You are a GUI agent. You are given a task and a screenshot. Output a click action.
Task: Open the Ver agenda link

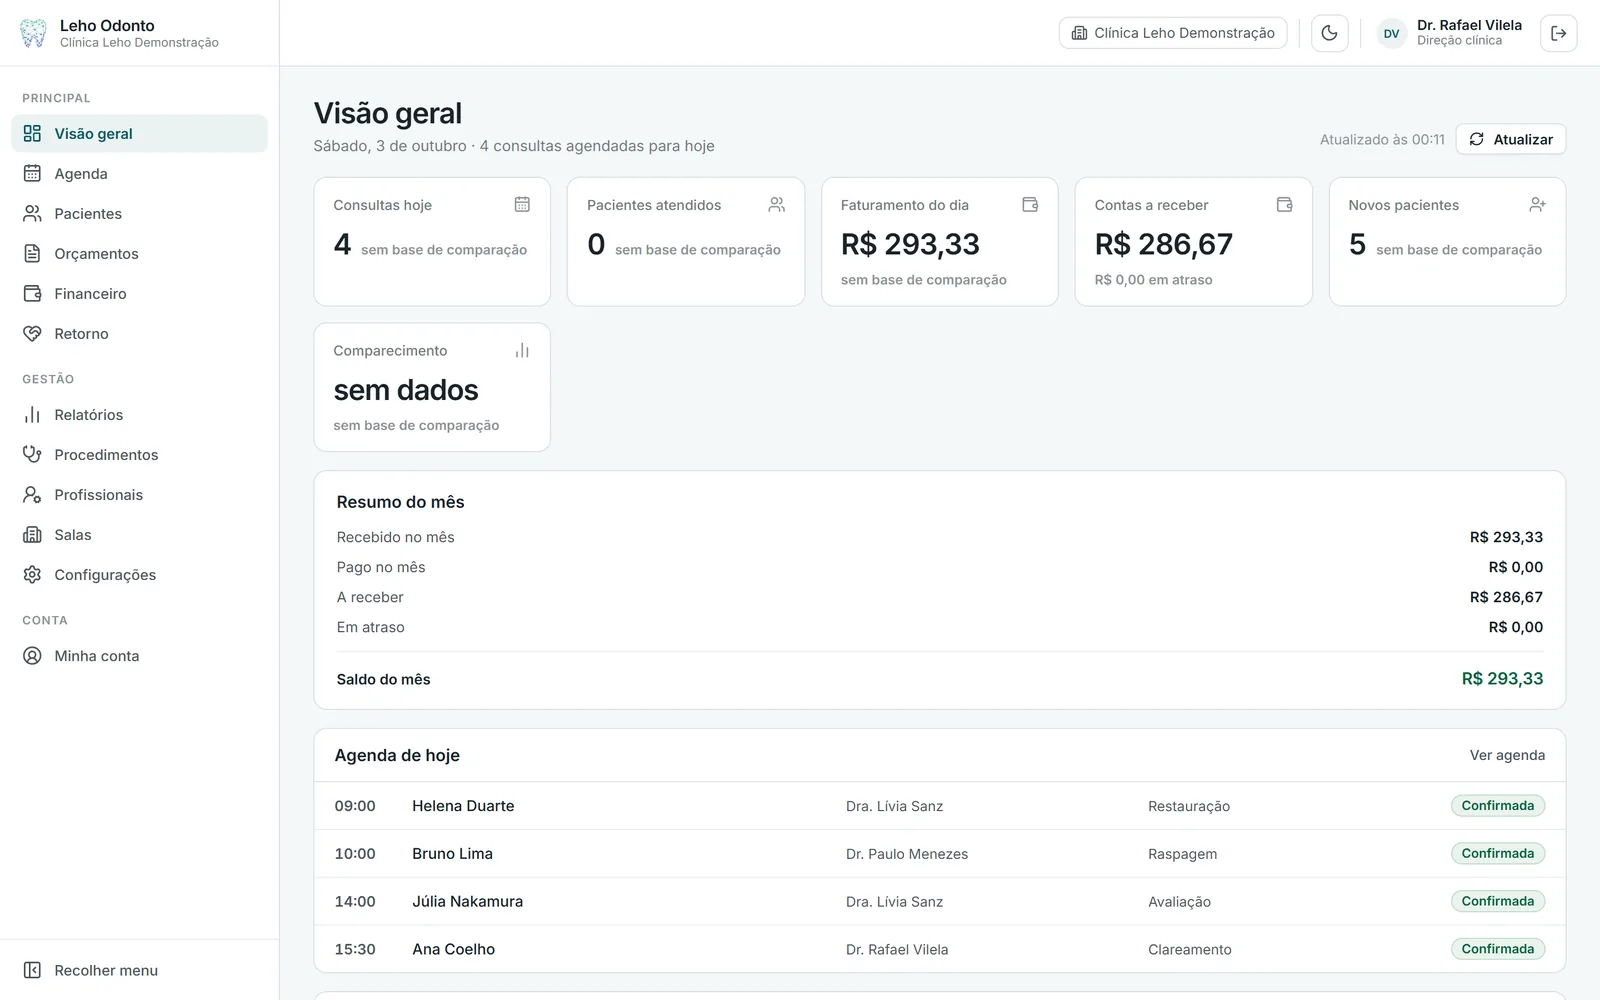pos(1507,755)
